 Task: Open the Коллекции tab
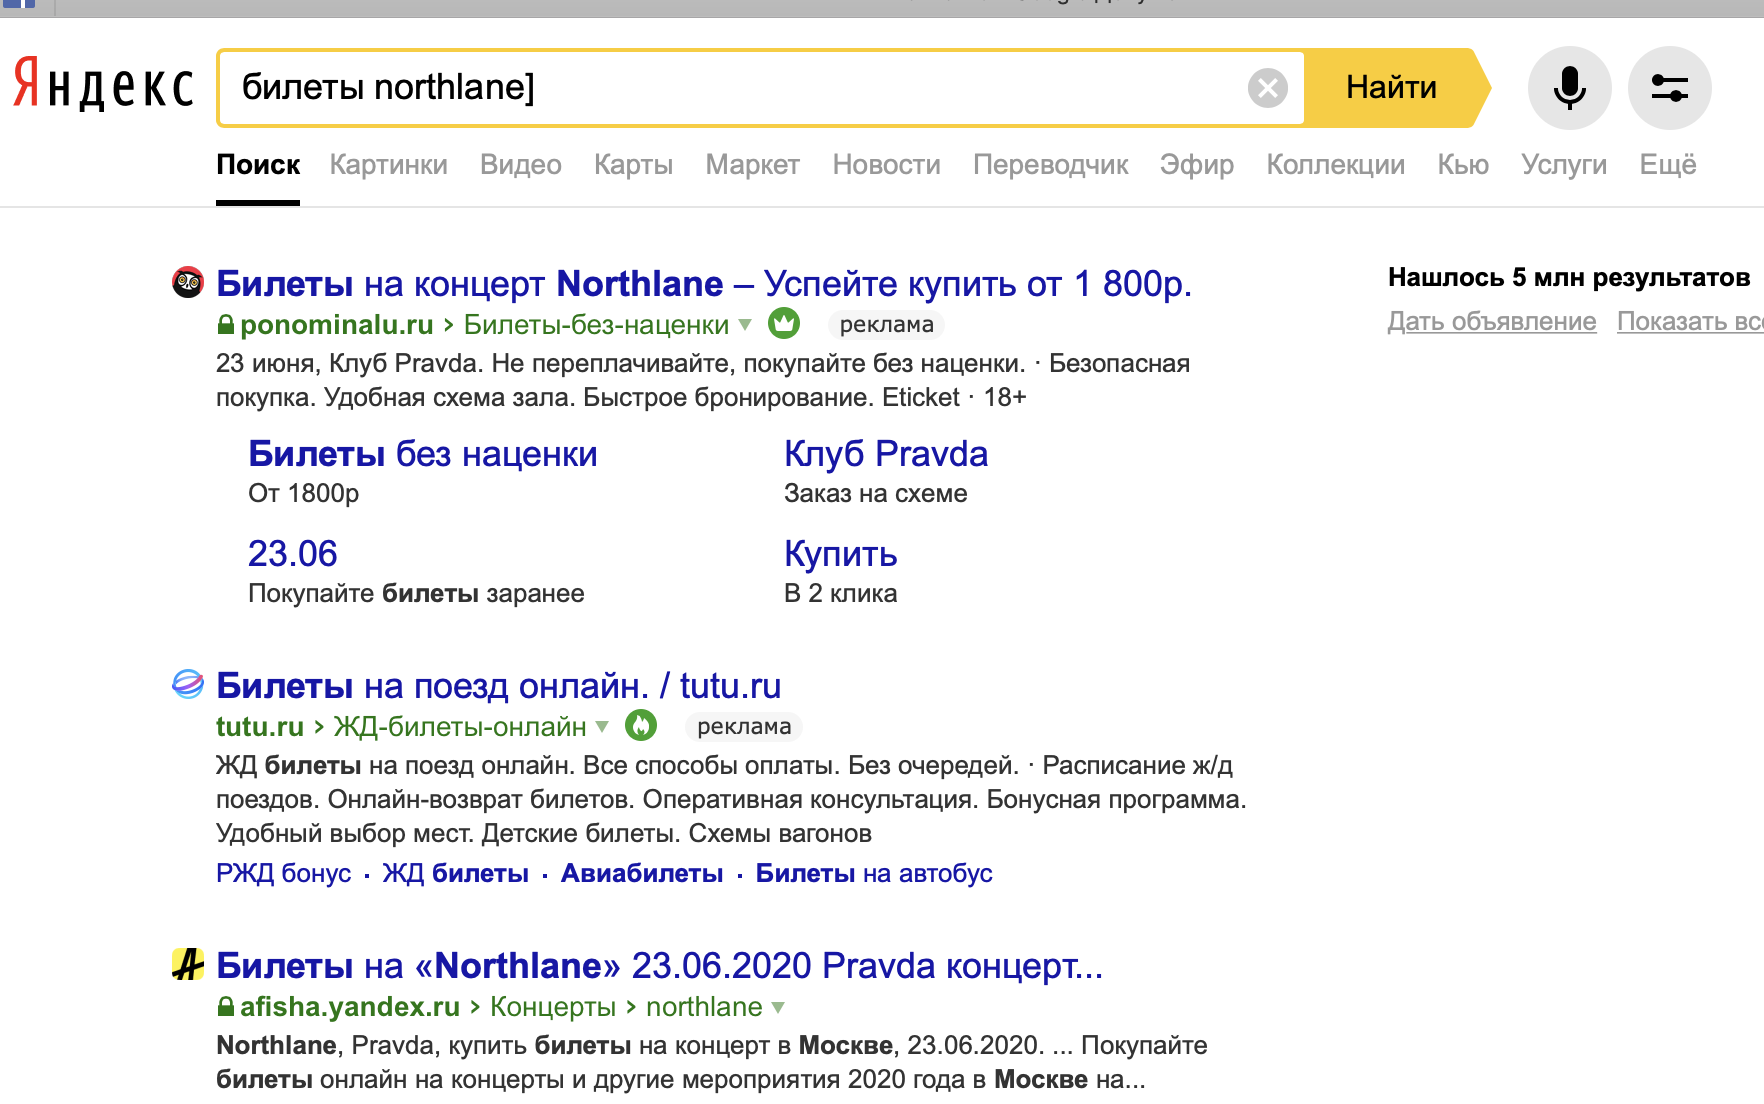(x=1336, y=165)
